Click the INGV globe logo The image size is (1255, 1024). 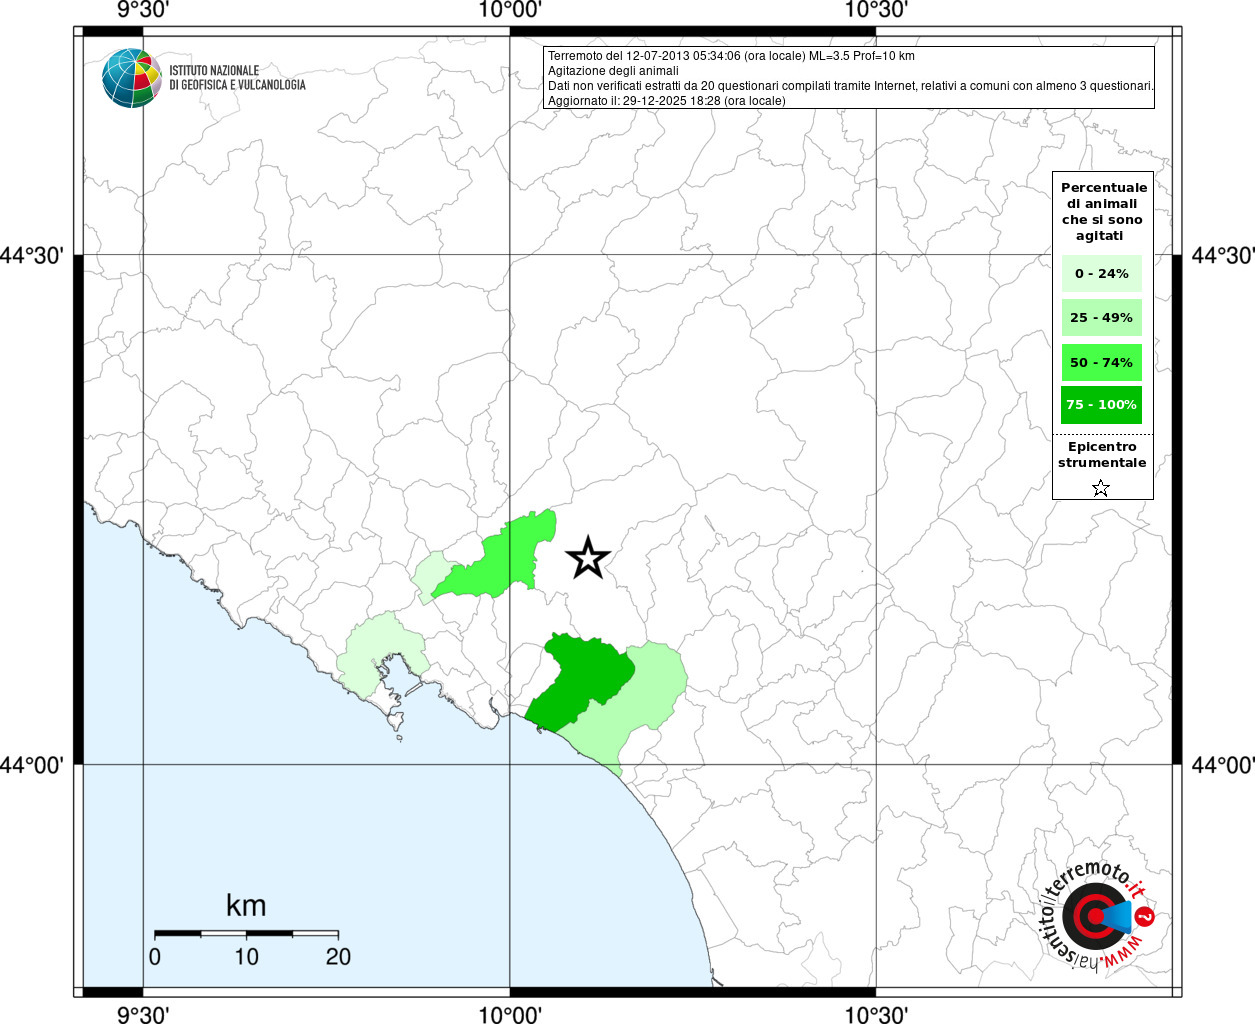(131, 78)
